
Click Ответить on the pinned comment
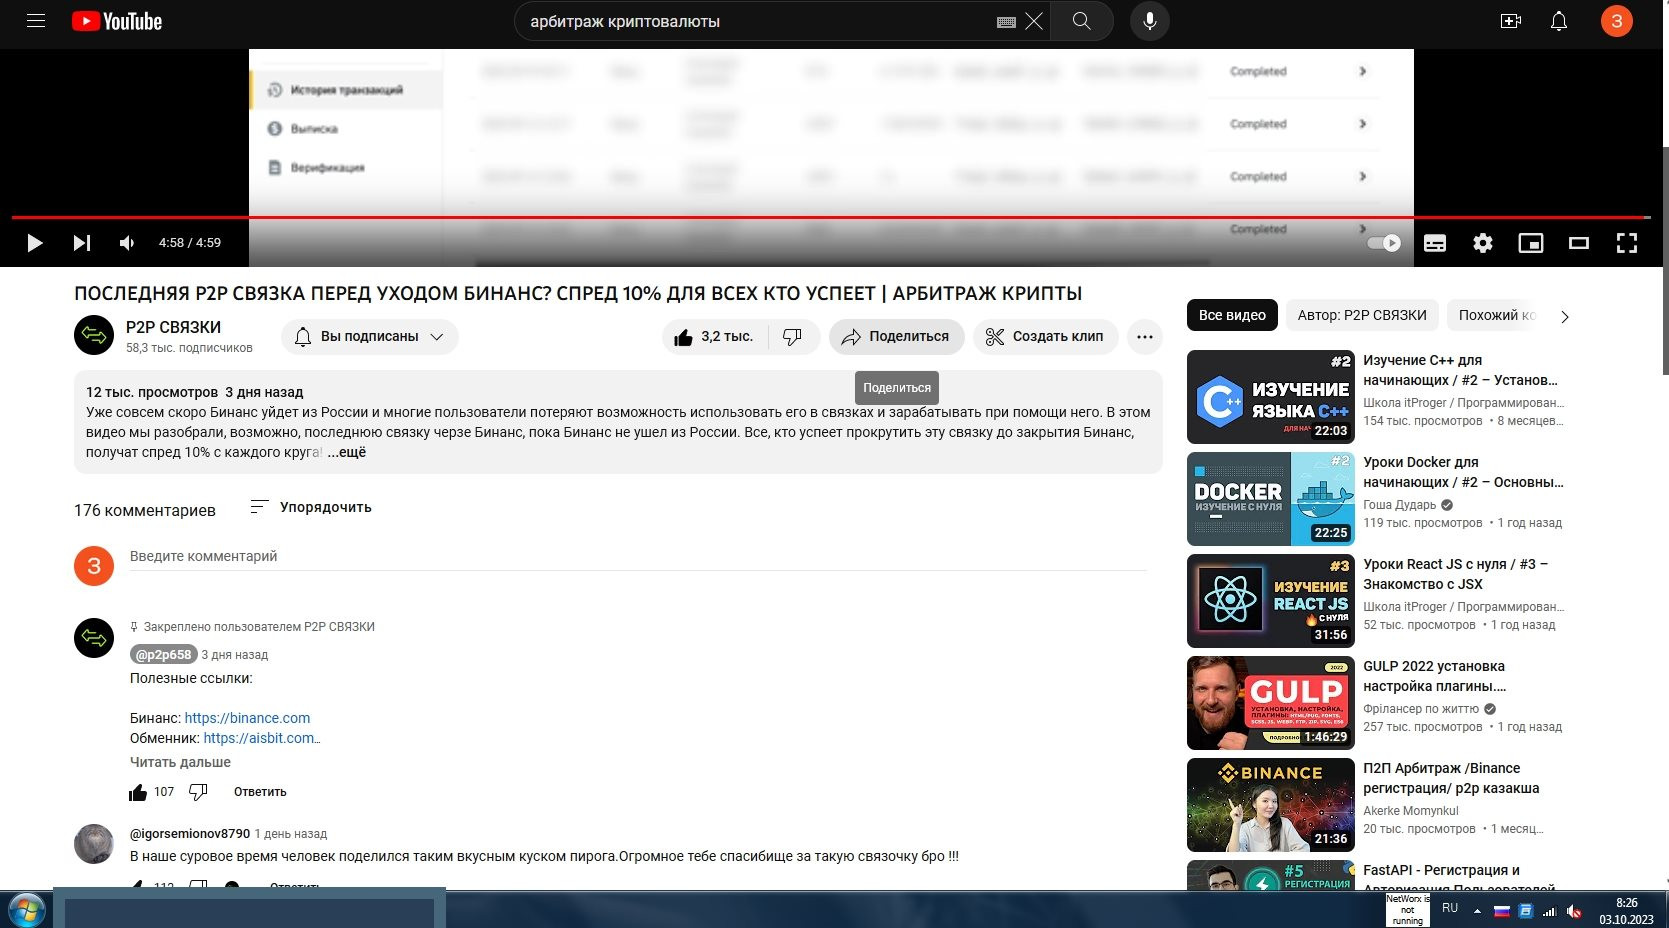(260, 792)
